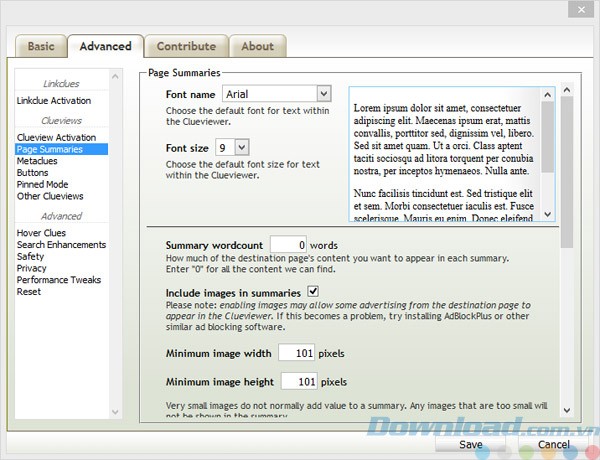600x460 pixels.
Task: Click the Save button
Action: 471,444
